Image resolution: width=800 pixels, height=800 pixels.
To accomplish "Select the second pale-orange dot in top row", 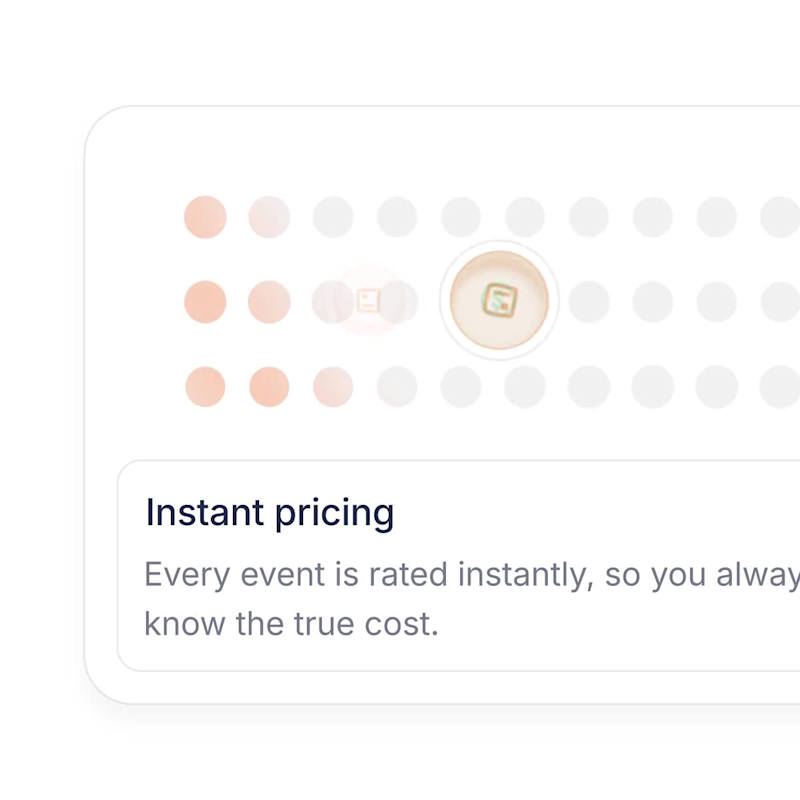I will click(269, 217).
